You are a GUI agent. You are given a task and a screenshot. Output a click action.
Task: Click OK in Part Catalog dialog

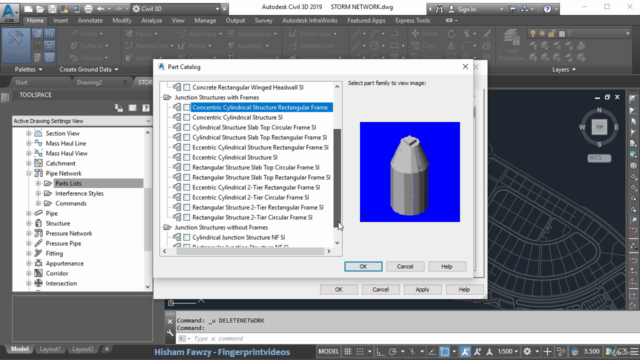click(x=363, y=267)
